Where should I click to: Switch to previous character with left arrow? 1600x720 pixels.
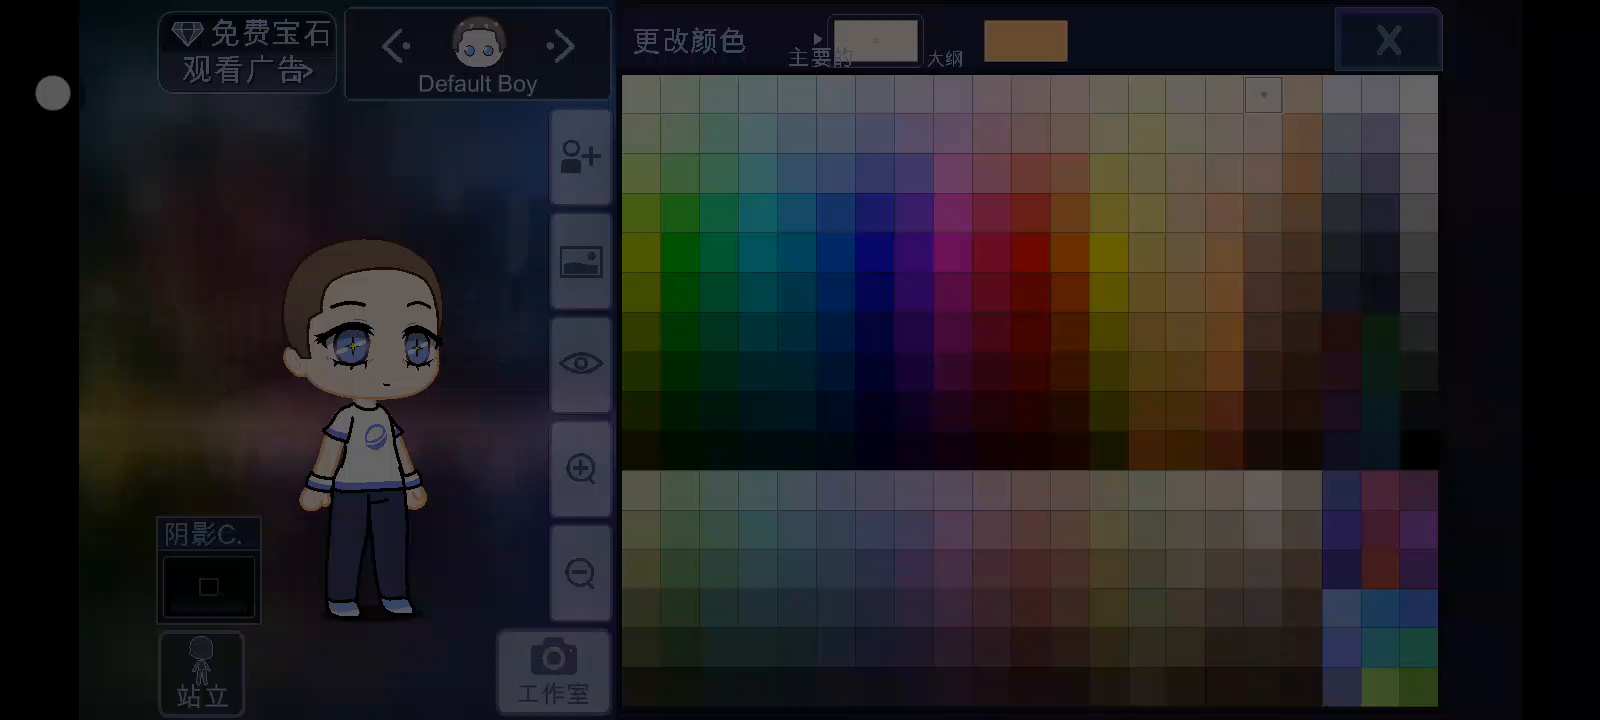coord(396,46)
